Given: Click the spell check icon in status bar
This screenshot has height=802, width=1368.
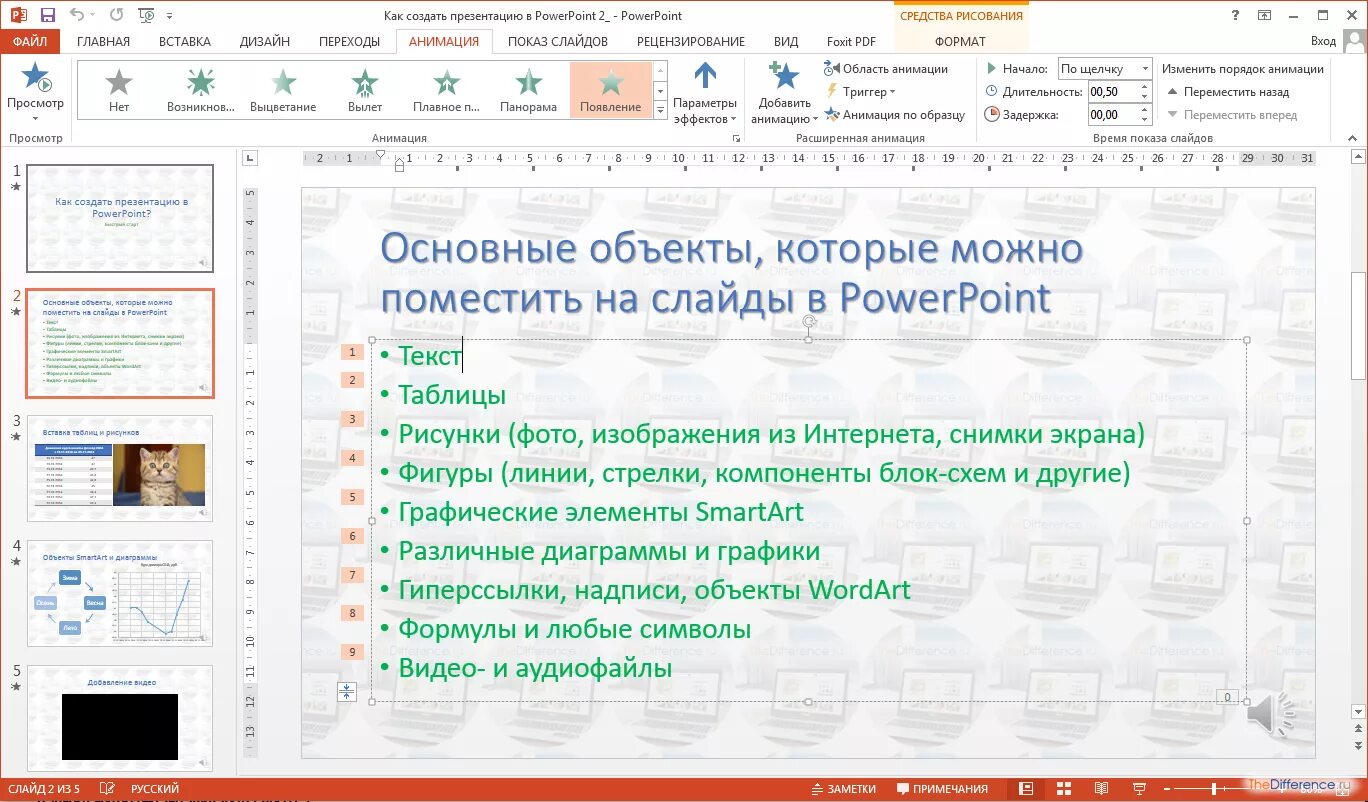Looking at the screenshot, I should point(107,789).
